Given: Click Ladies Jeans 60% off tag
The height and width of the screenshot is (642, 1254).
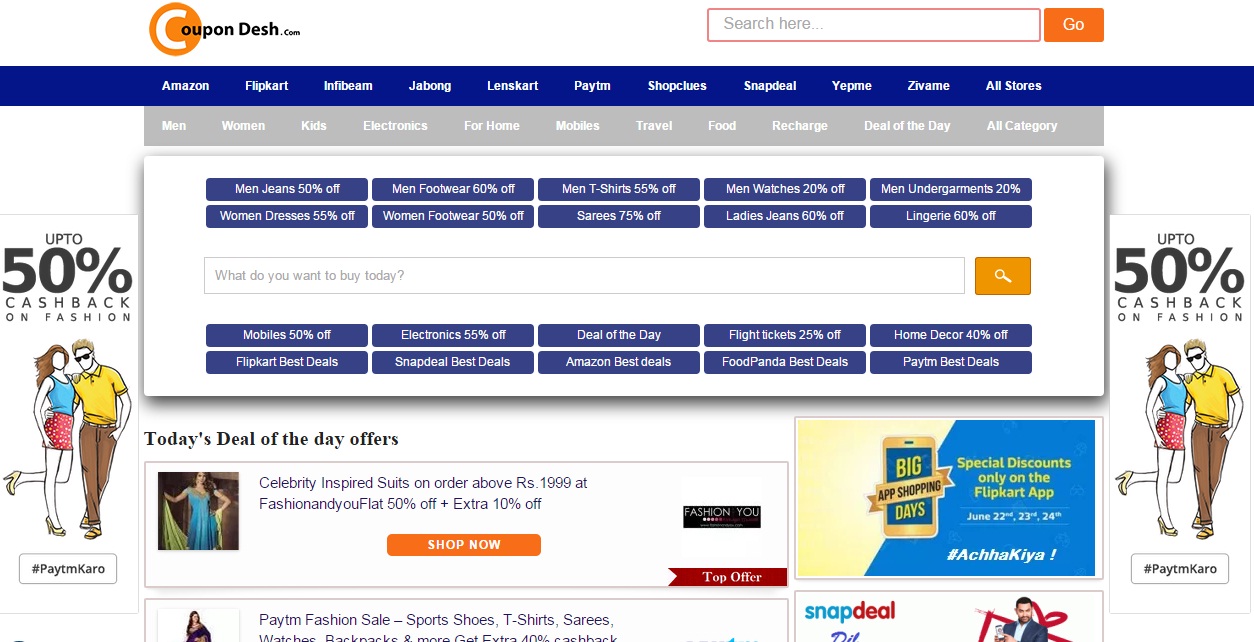Looking at the screenshot, I should (x=785, y=216).
